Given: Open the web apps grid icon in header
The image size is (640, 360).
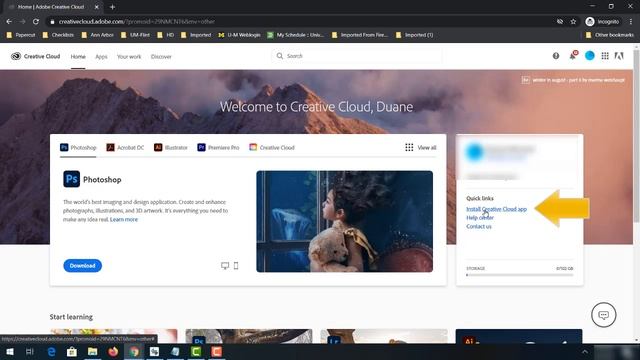Looking at the screenshot, I should (605, 56).
